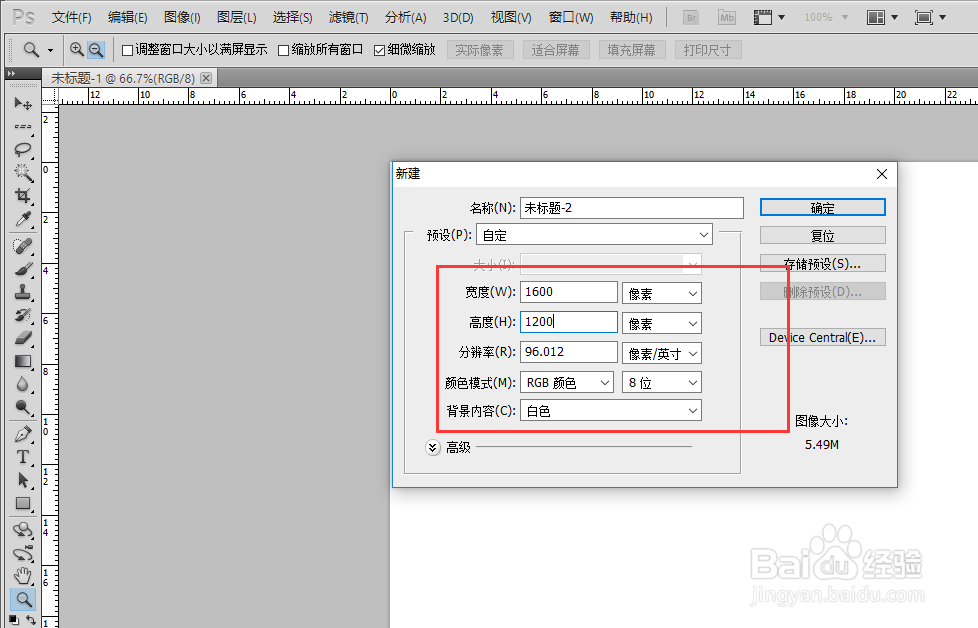
Task: Expand the 高级 section
Action: point(432,447)
